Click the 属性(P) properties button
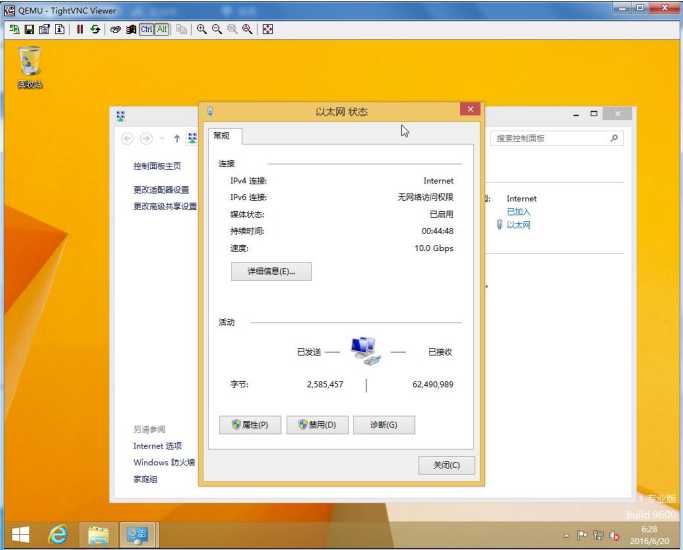The height and width of the screenshot is (550, 683). pos(250,425)
